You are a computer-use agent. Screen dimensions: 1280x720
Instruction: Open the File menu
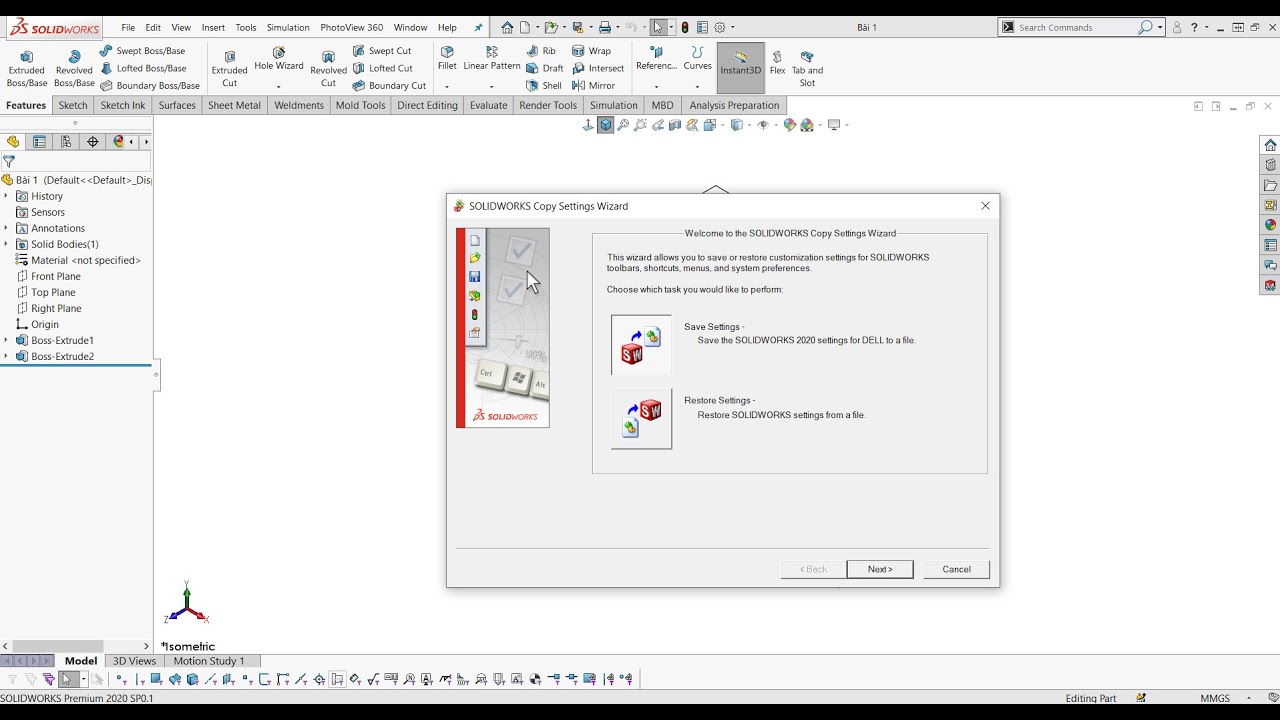[x=128, y=27]
